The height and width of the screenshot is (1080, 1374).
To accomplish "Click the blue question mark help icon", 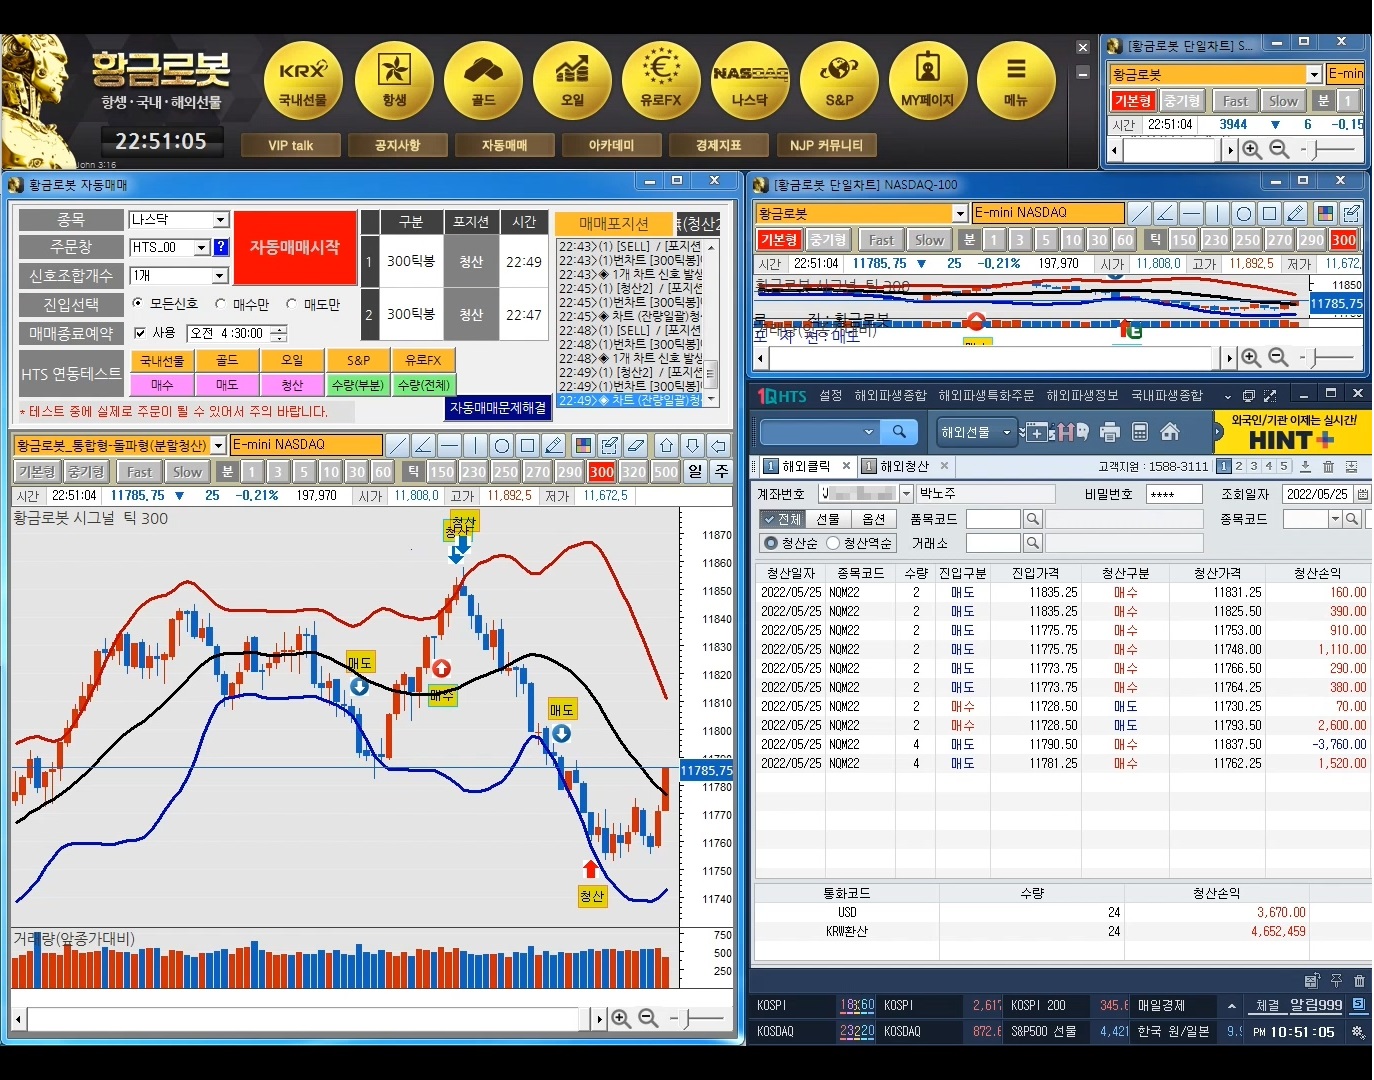I will tap(221, 247).
